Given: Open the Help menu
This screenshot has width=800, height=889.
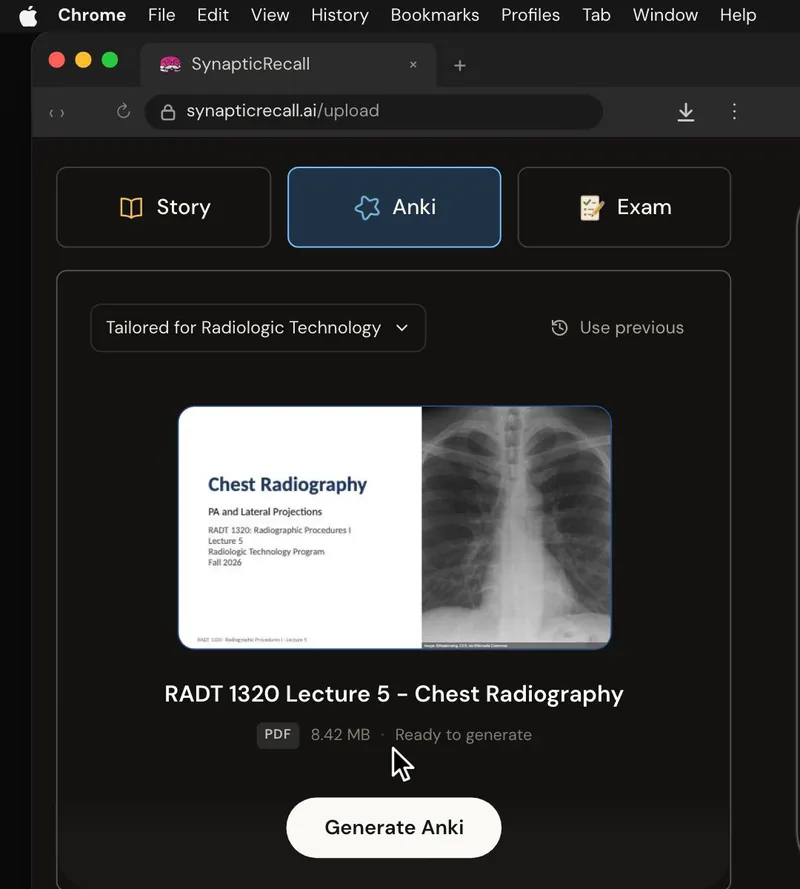Looking at the screenshot, I should [738, 15].
